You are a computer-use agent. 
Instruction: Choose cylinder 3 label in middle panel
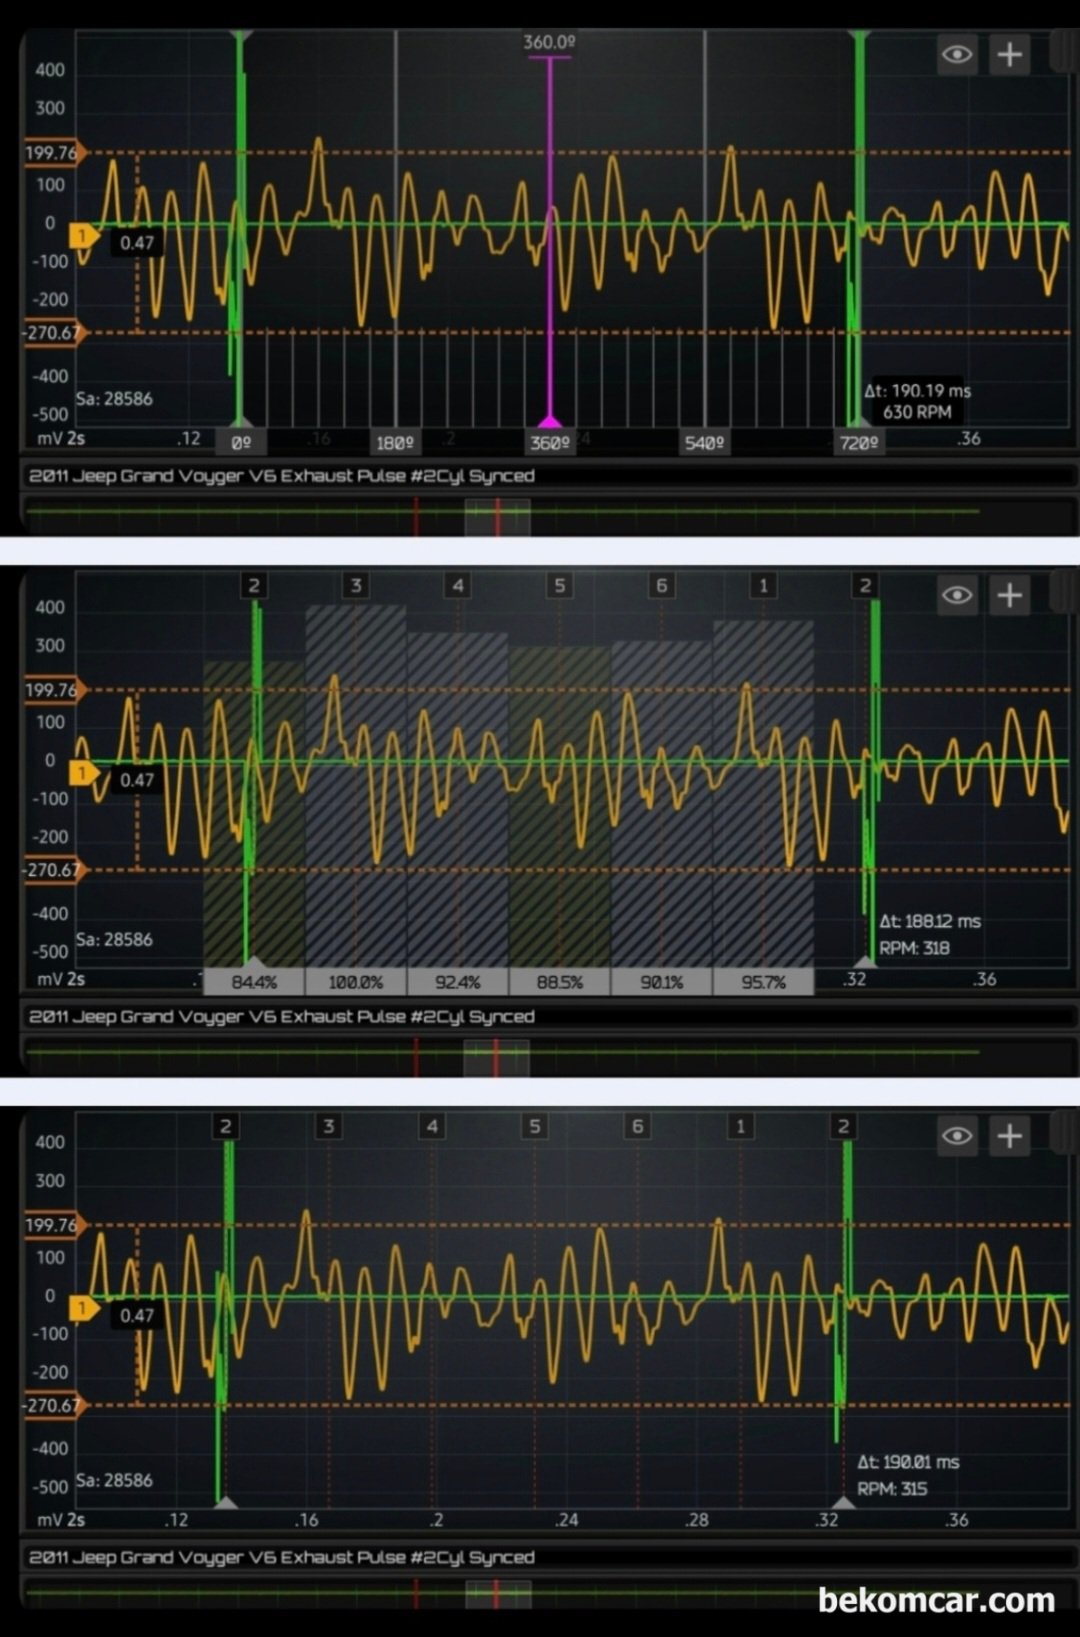click(355, 585)
